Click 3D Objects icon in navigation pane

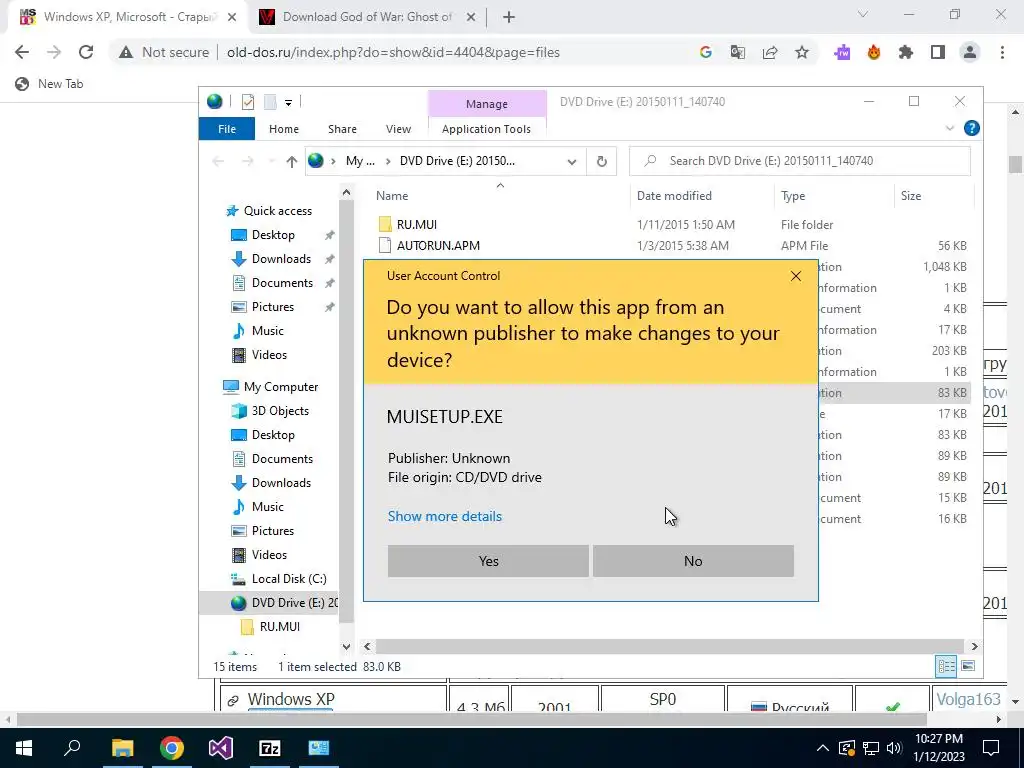tap(239, 411)
